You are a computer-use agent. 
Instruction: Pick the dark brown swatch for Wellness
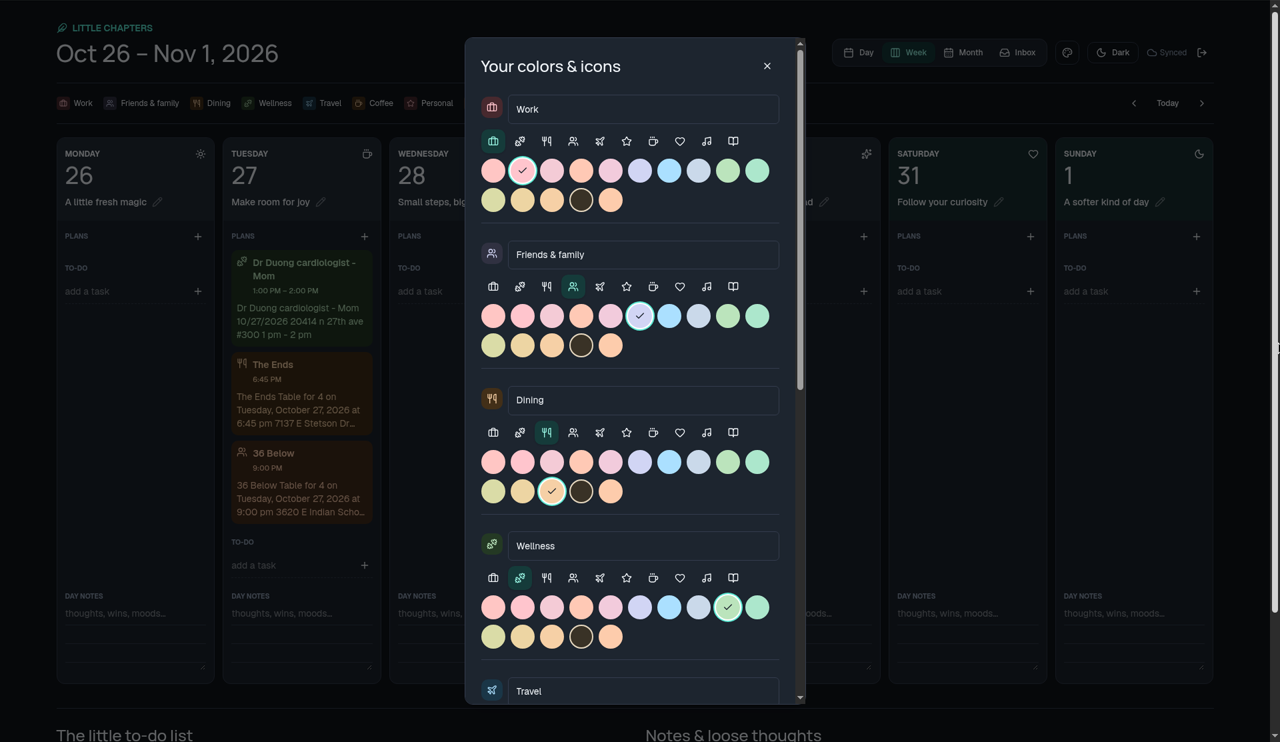[581, 636]
